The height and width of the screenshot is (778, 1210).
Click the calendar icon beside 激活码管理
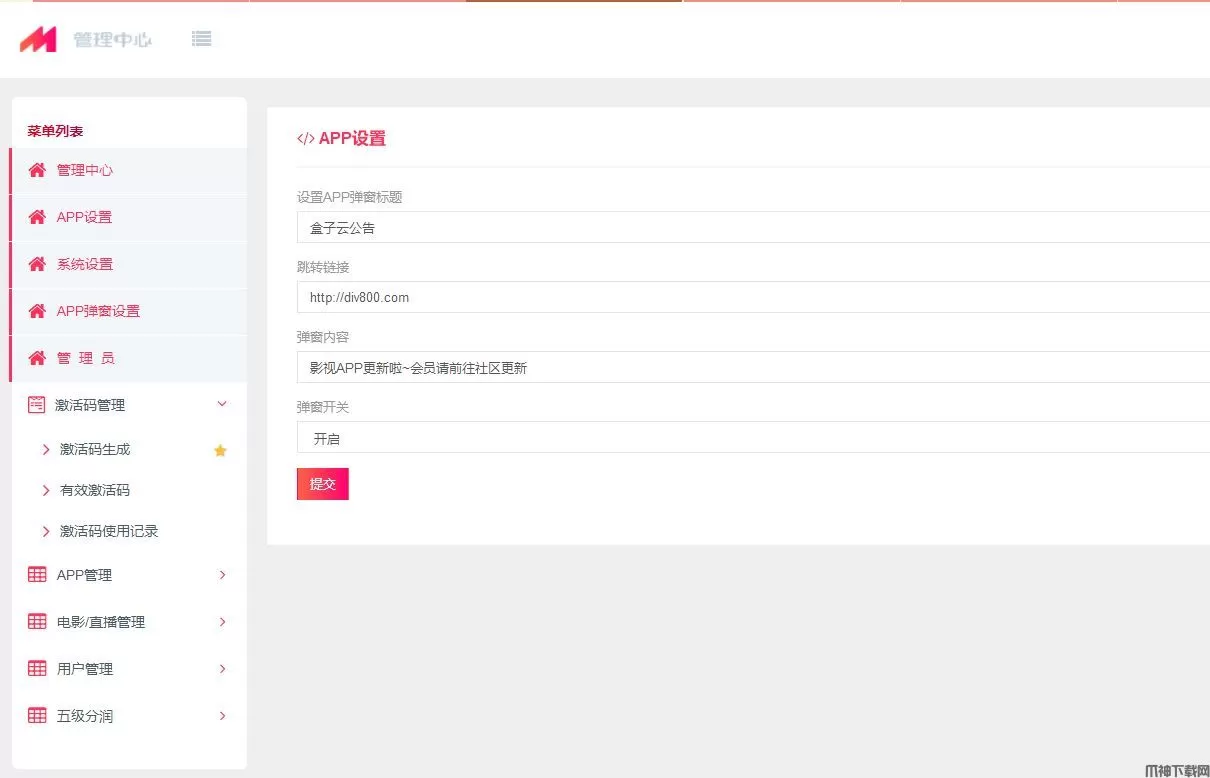coord(37,405)
